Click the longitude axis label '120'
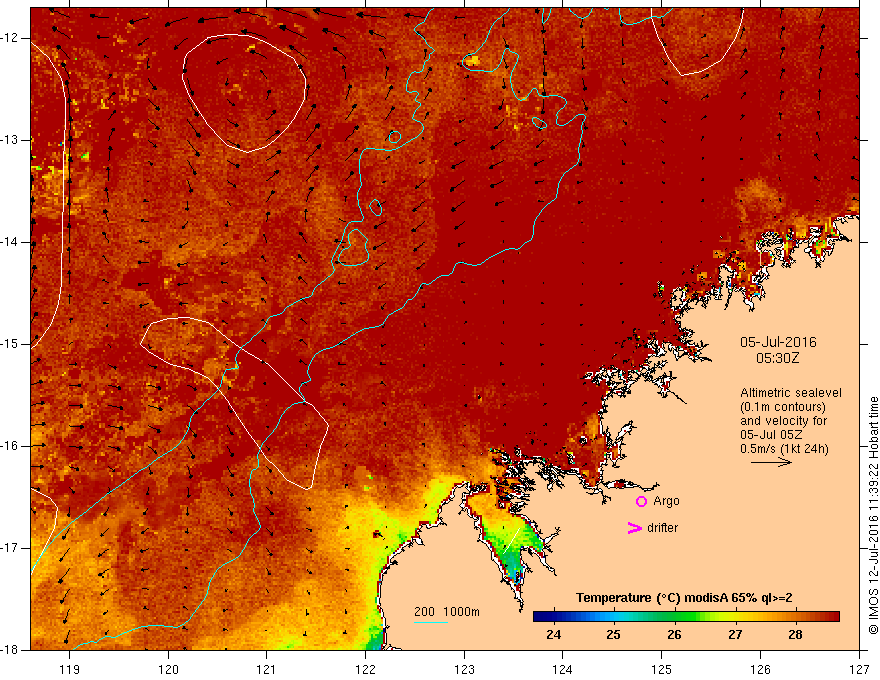This screenshot has height=680, width=880. tap(168, 669)
